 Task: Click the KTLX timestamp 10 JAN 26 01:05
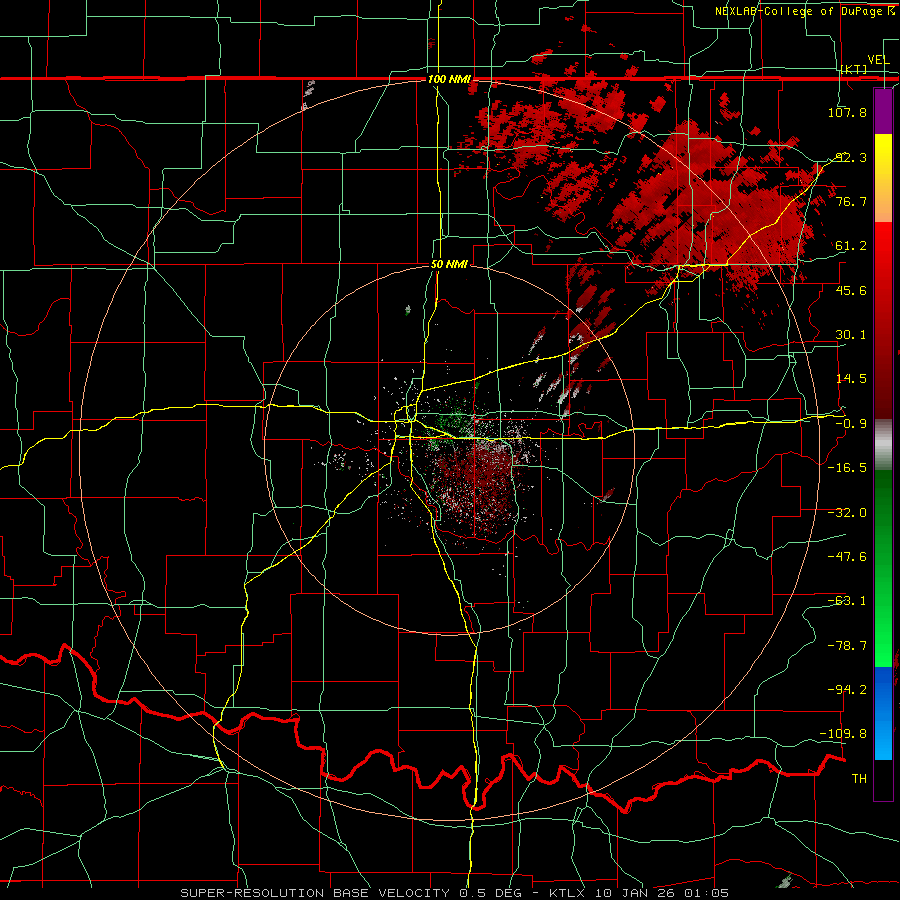coord(639,893)
